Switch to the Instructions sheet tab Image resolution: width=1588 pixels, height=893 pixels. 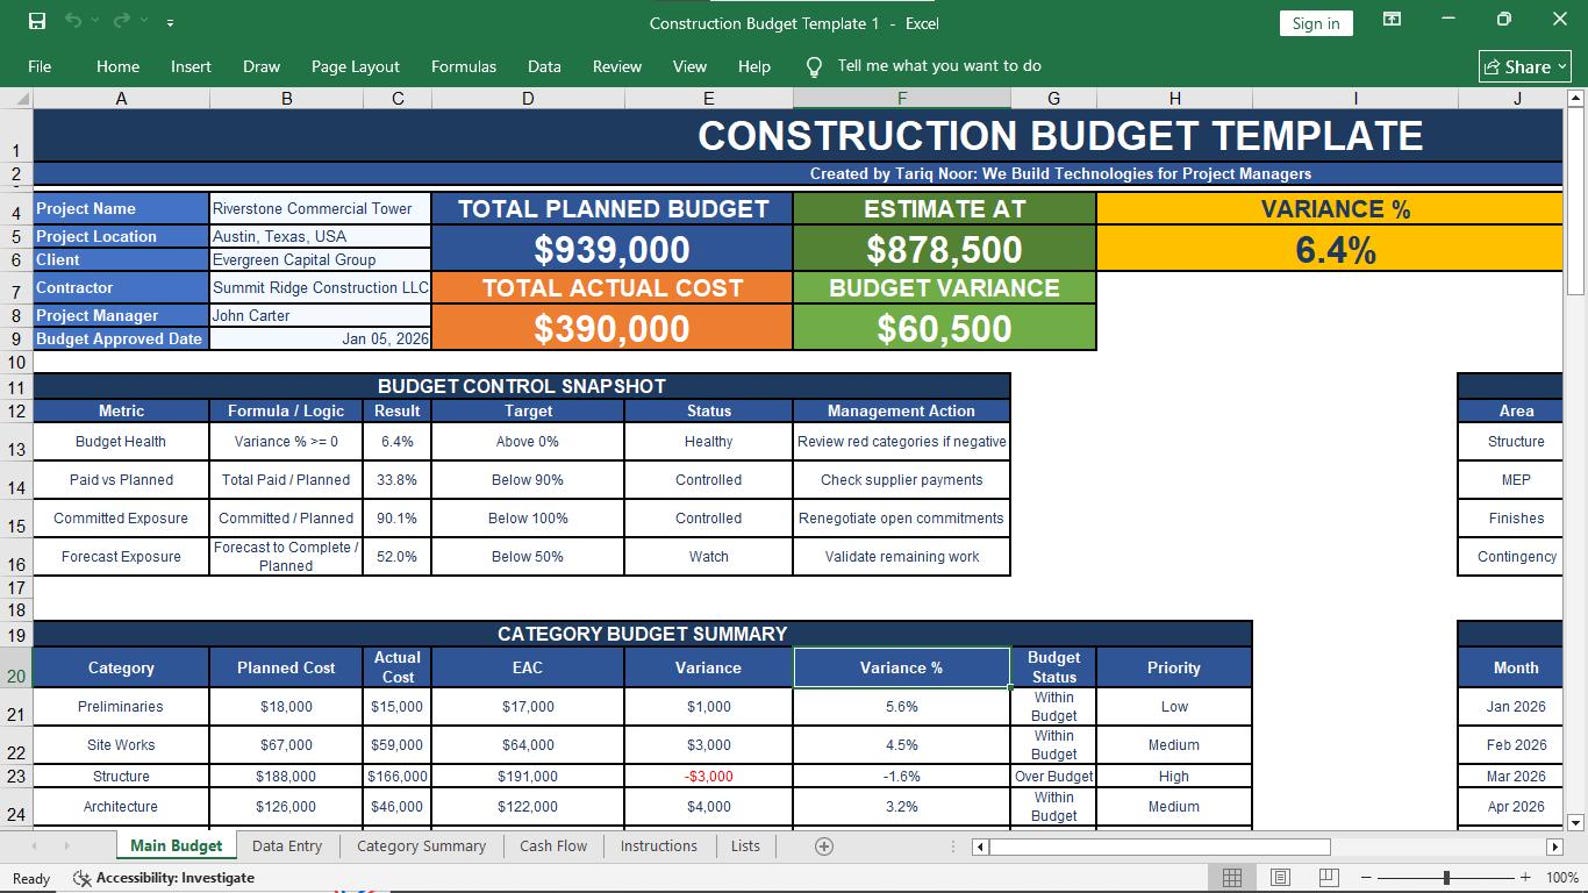pos(658,846)
